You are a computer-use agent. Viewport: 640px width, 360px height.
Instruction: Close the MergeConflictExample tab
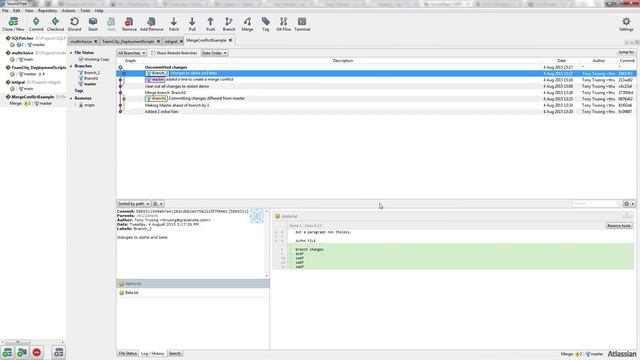pyautogui.click(x=230, y=40)
